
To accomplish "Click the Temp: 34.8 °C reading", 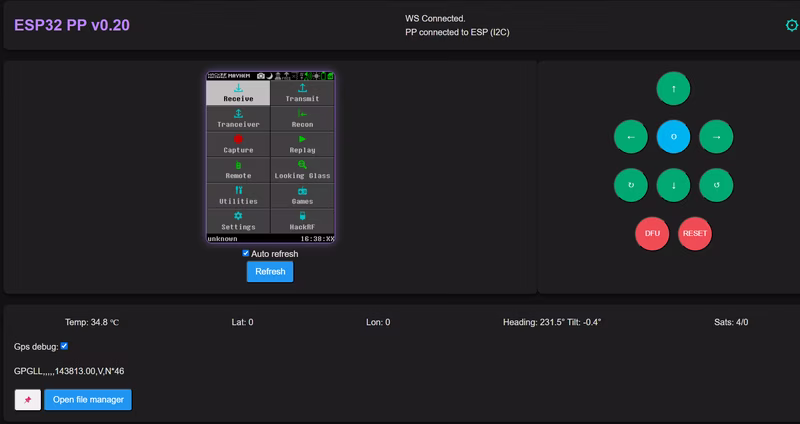I will coord(92,322).
